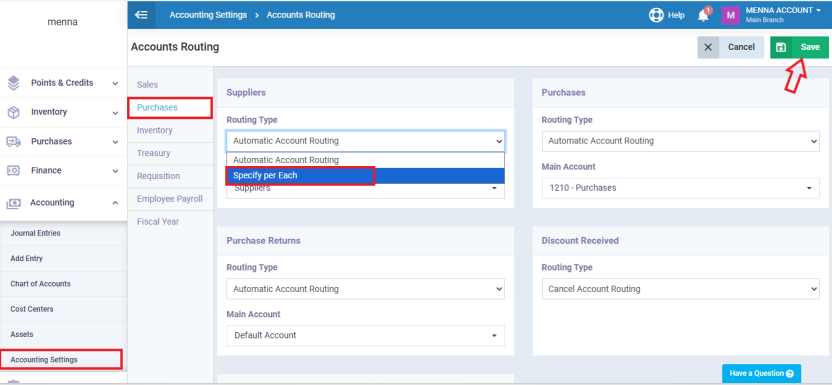Click the Have a Question button
832x385 pixels.
(761, 373)
